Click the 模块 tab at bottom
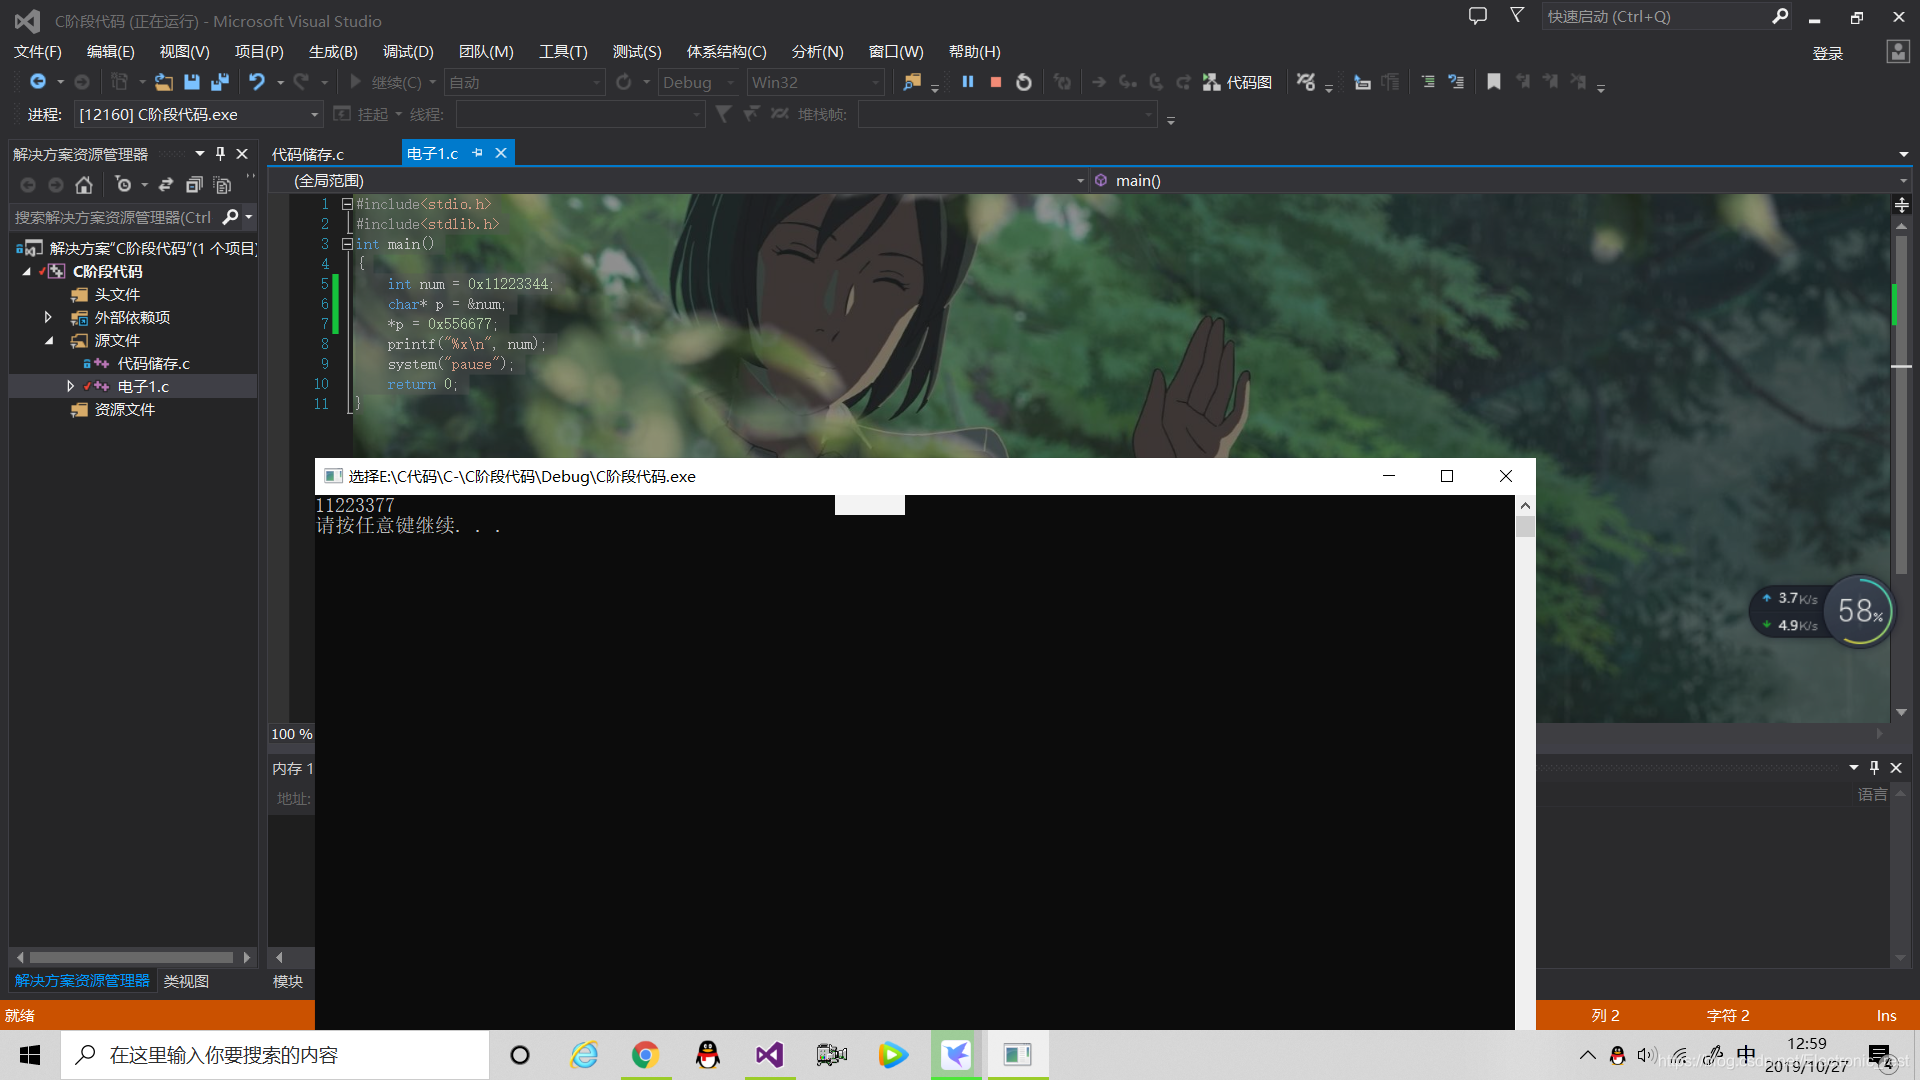 [288, 982]
